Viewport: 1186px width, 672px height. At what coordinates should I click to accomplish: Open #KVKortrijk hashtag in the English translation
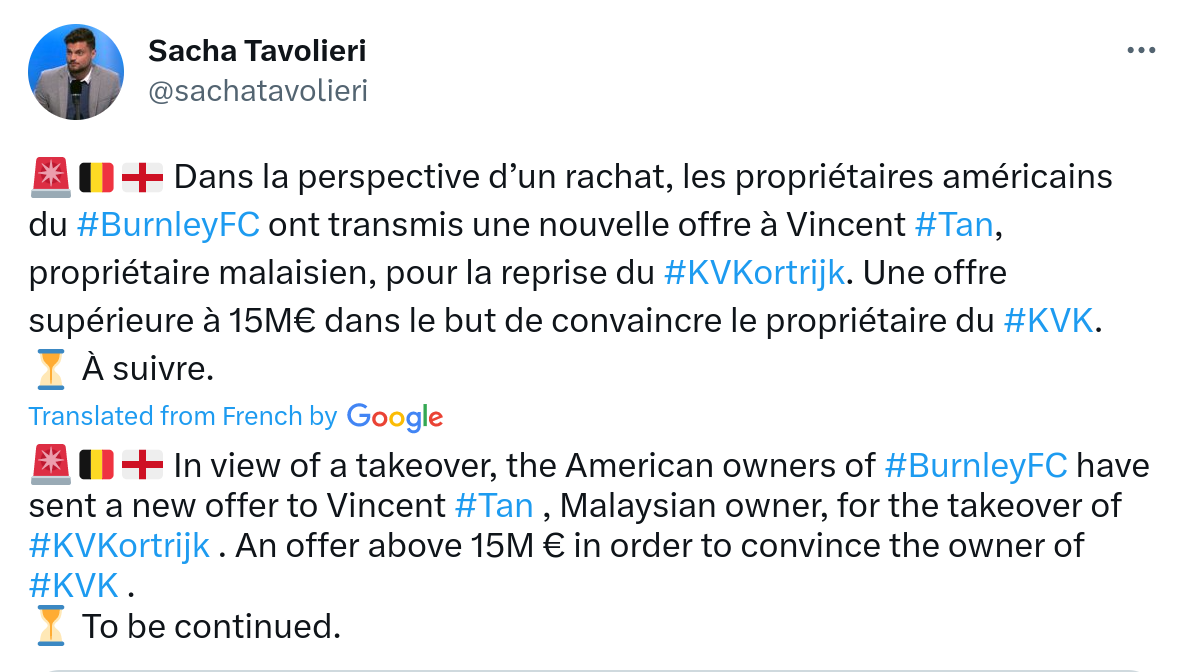[120, 545]
